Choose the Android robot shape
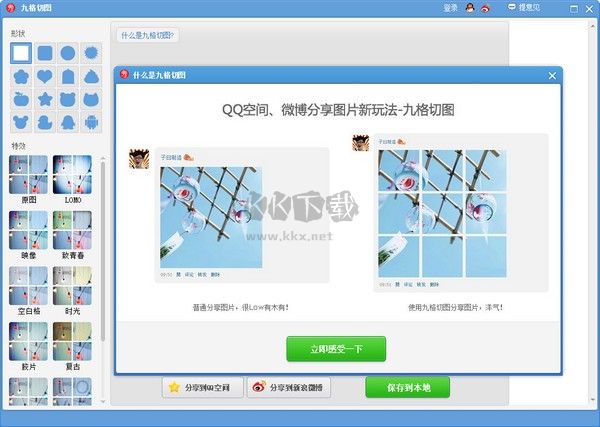 [x=91, y=122]
